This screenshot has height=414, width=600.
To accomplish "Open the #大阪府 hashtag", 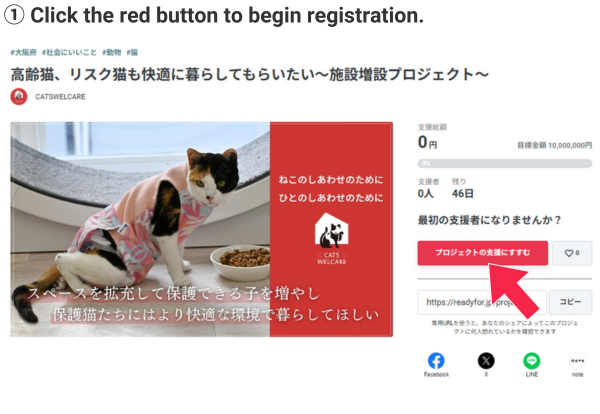I will coord(24,52).
